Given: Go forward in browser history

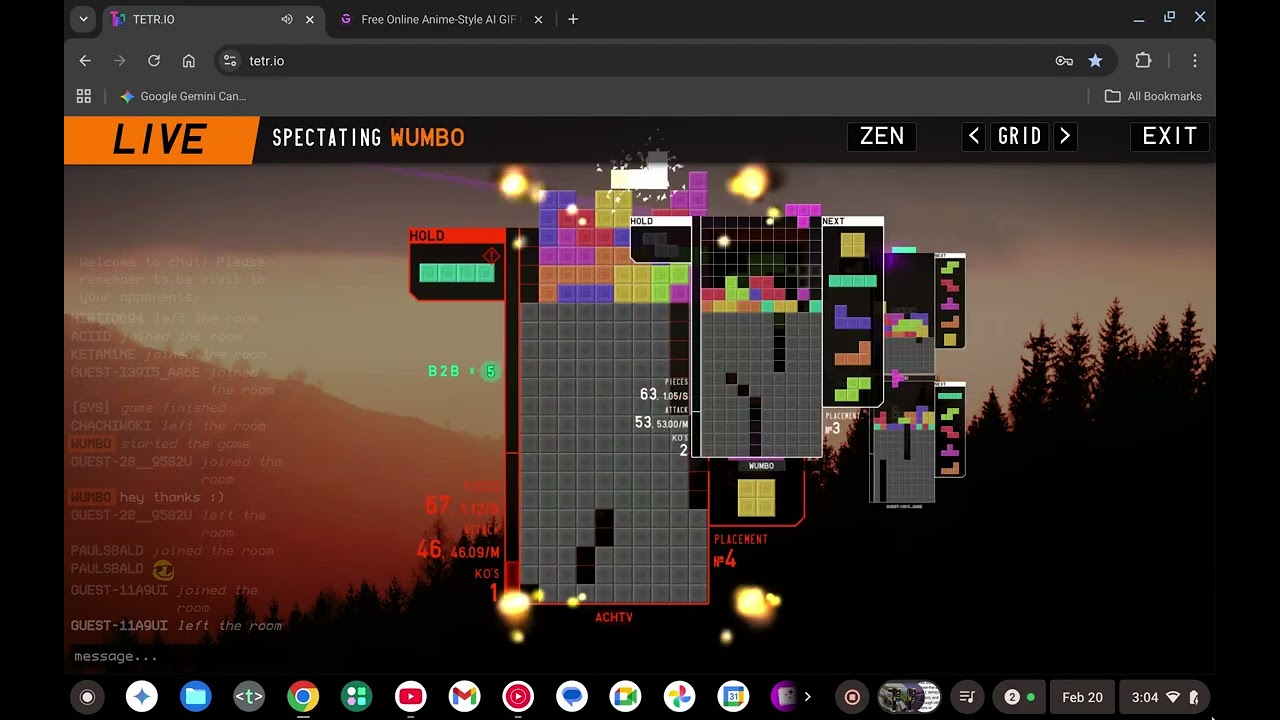Looking at the screenshot, I should (120, 61).
